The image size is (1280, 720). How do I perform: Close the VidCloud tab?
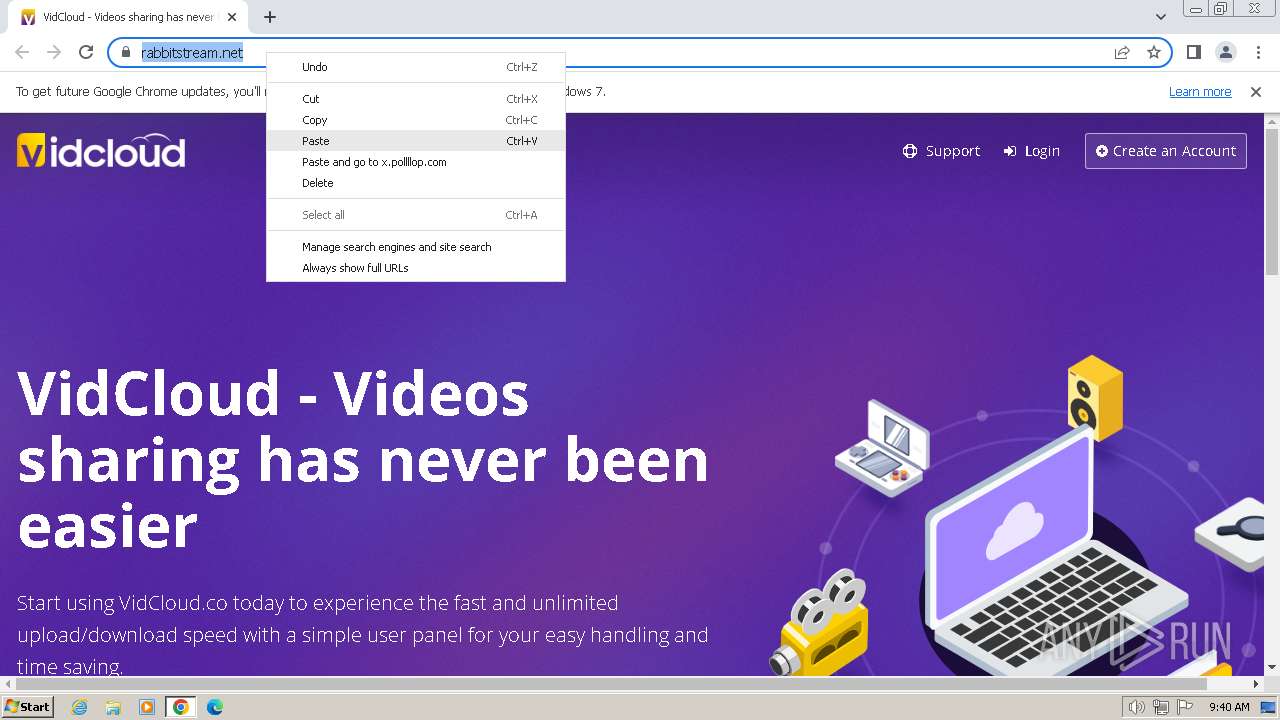tap(233, 17)
